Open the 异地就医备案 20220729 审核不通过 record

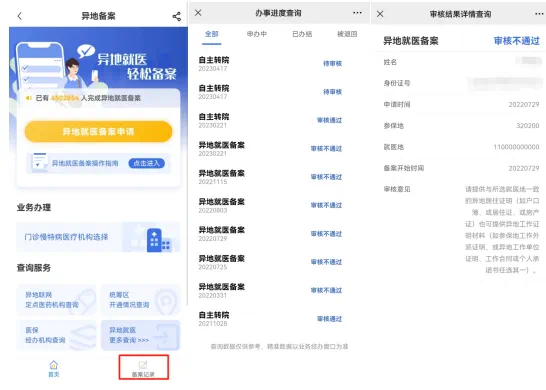point(271,234)
